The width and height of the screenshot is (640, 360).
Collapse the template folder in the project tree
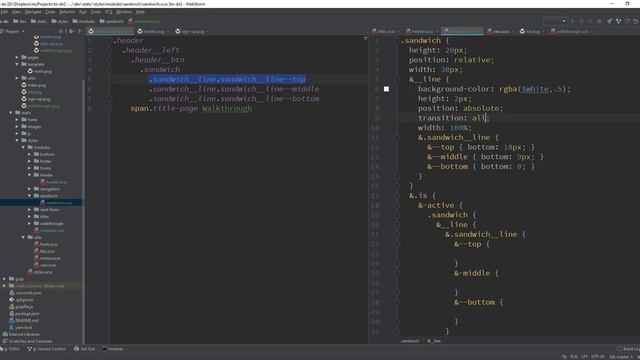pyautogui.click(x=17, y=64)
